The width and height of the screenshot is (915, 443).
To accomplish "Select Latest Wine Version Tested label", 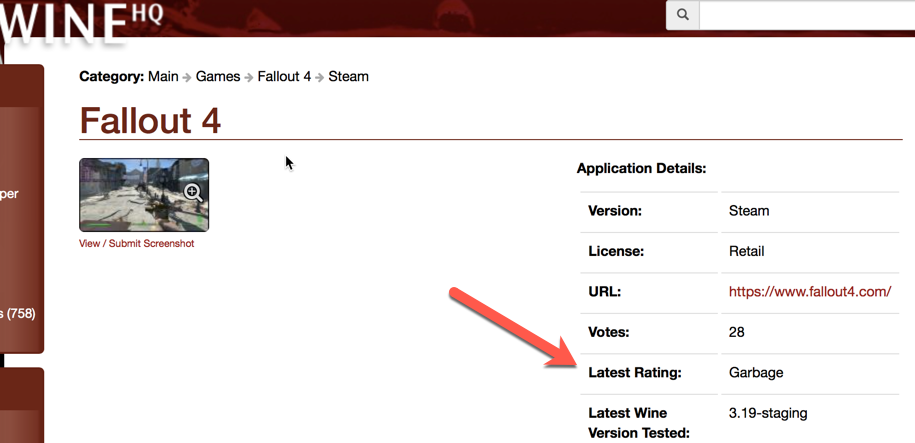I will [x=640, y=423].
